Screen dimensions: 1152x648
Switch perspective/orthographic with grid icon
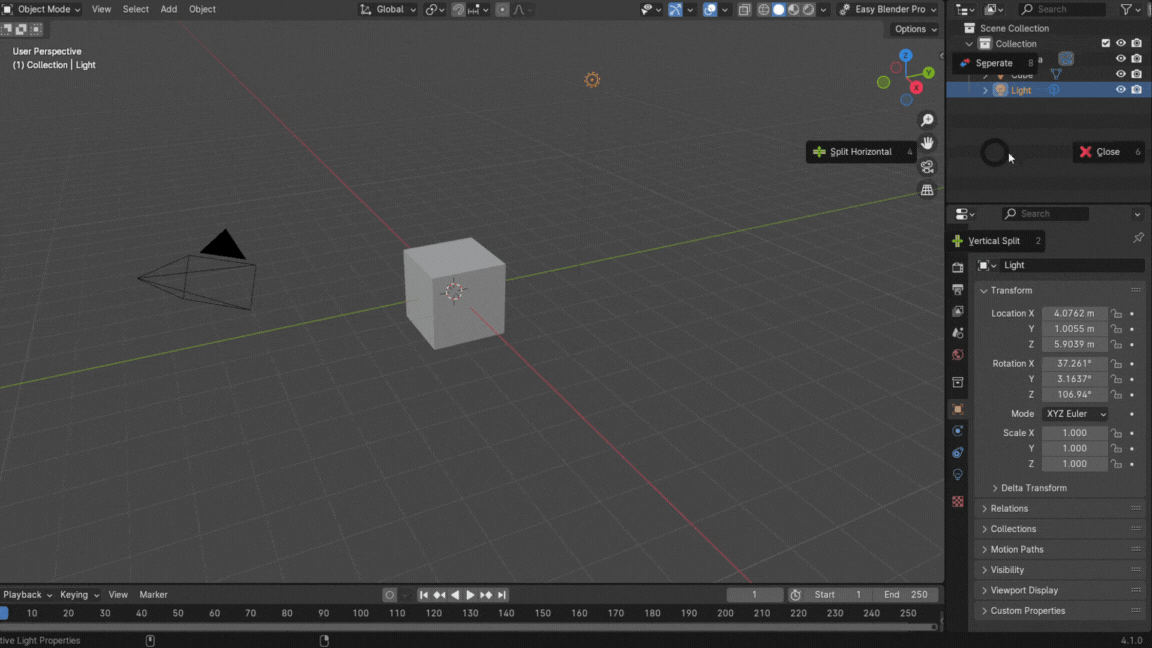click(927, 190)
